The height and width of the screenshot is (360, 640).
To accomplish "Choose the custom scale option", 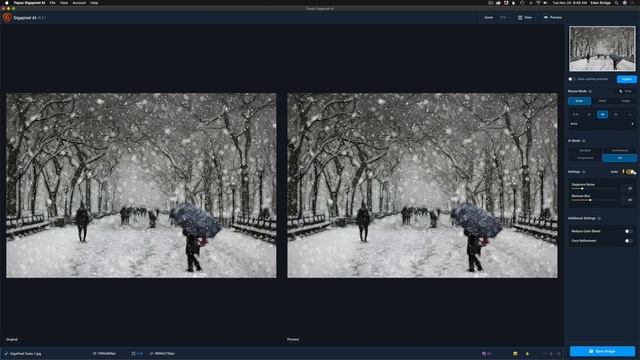I will coord(629,115).
